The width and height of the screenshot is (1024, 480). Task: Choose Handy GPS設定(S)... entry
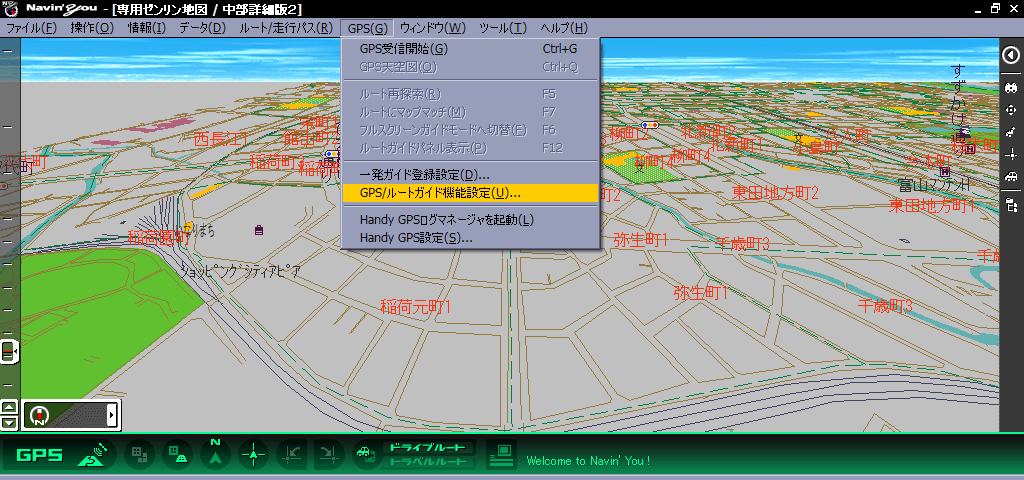470,238
